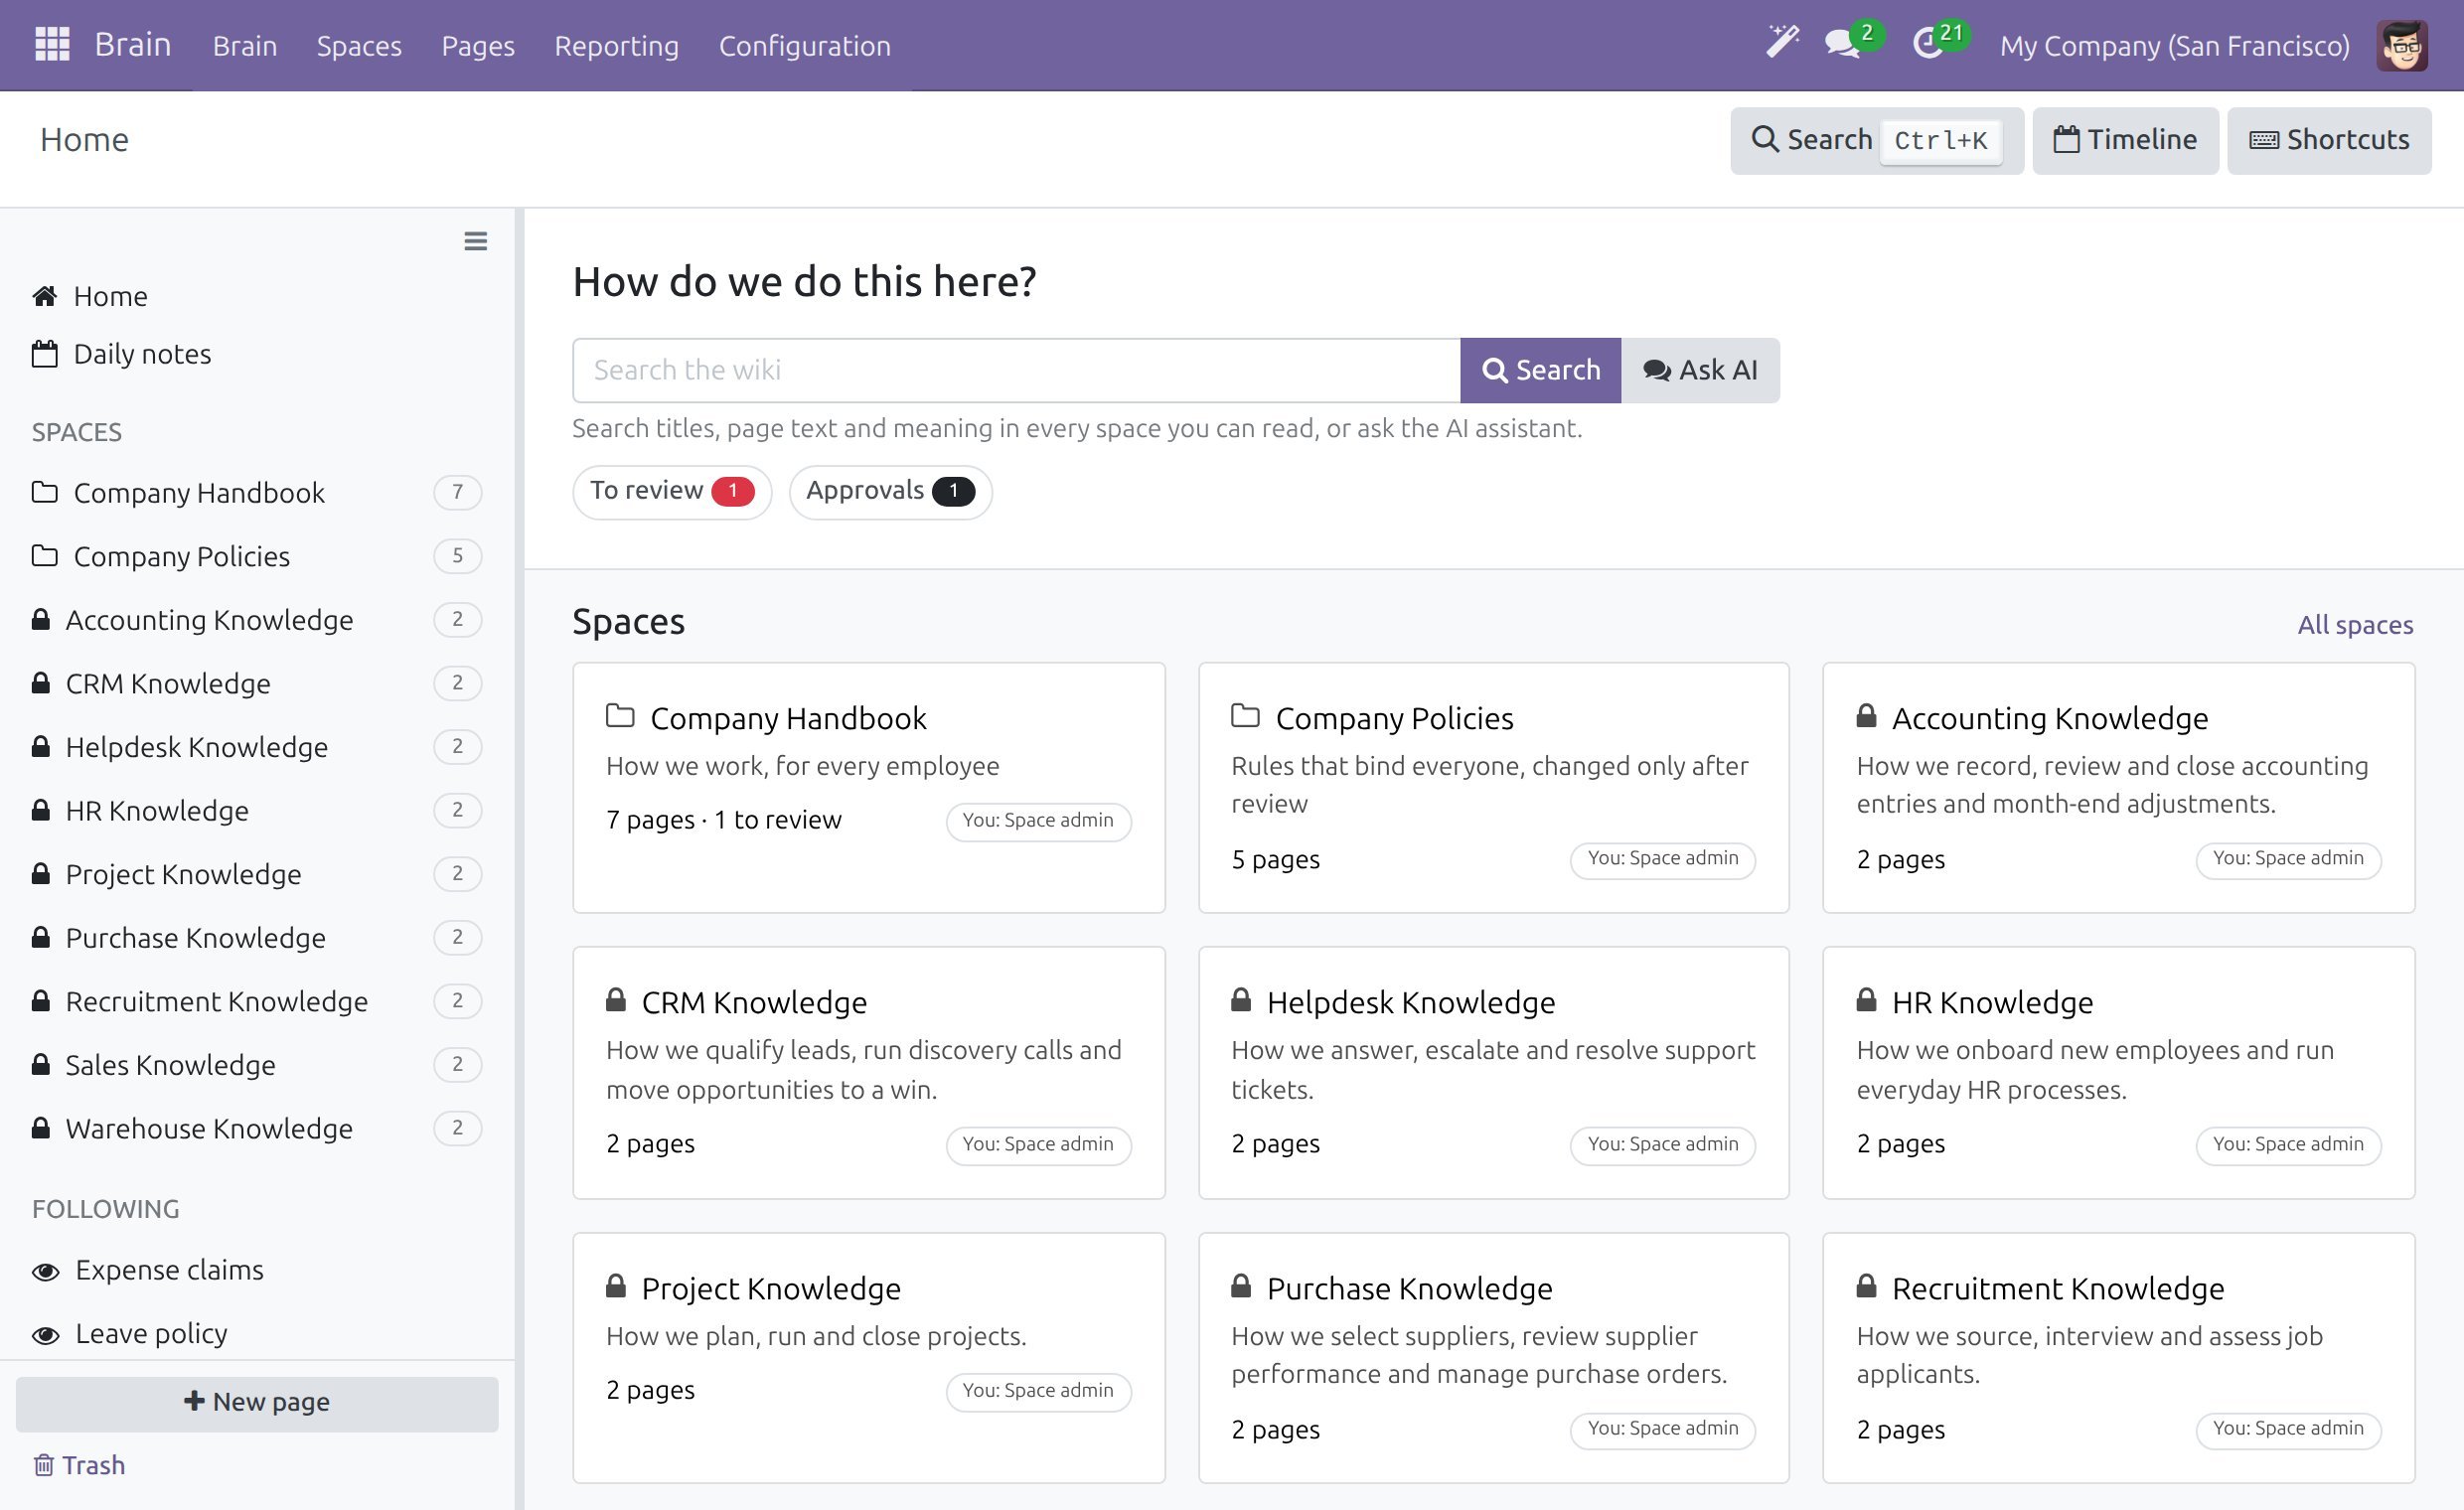The height and width of the screenshot is (1510, 2464).
Task: Open the Company Handbook space card
Action: pos(868,787)
